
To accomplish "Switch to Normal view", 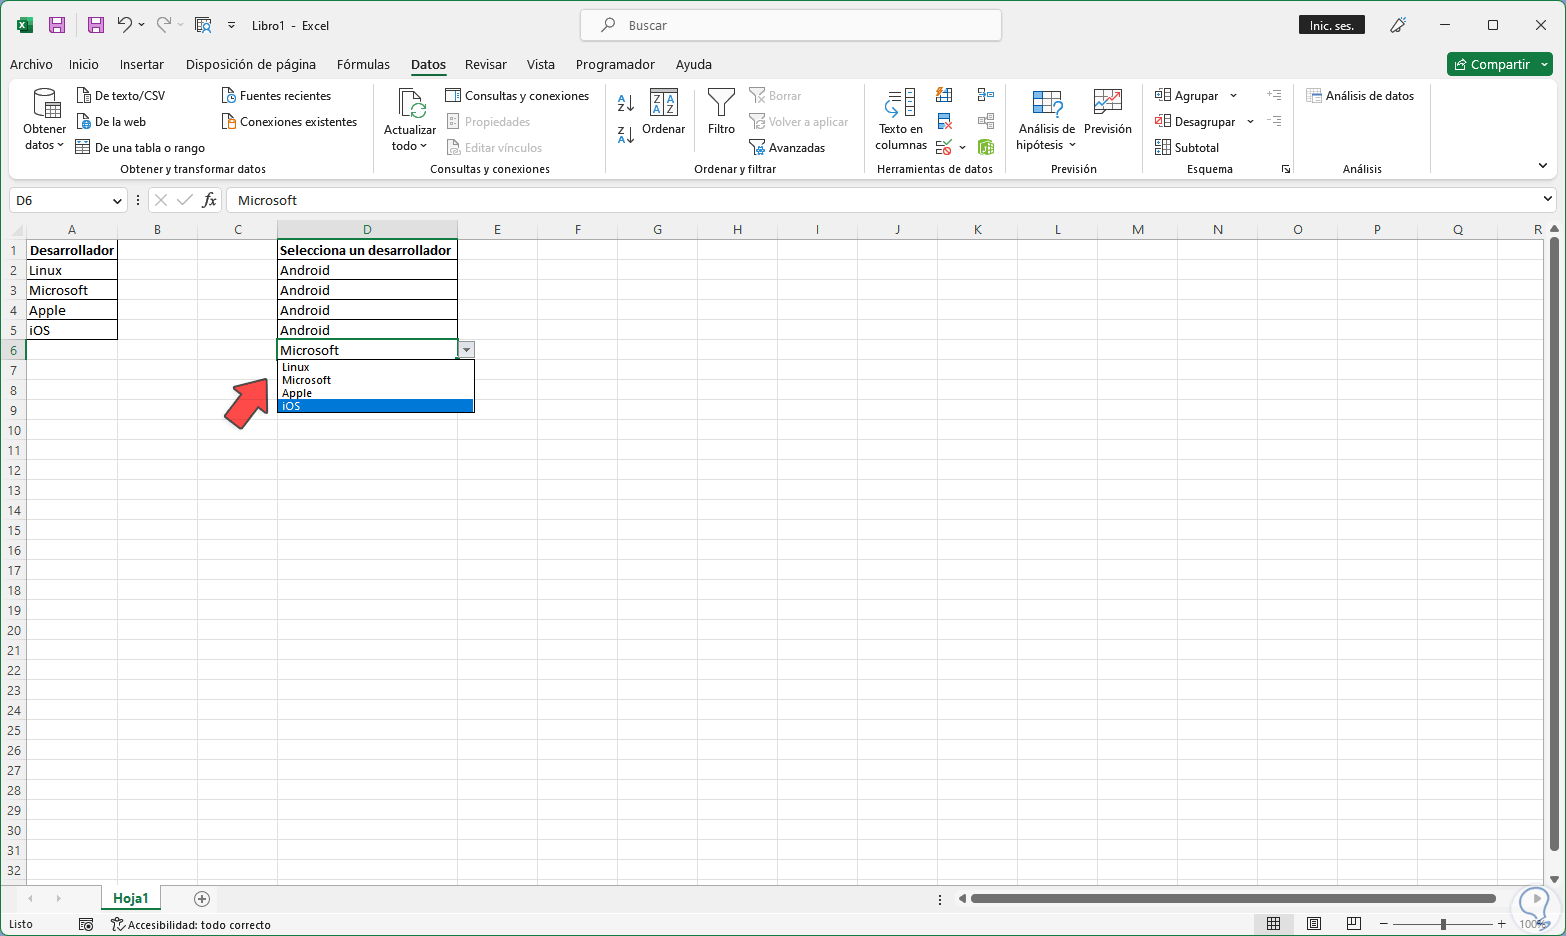I will (1273, 924).
